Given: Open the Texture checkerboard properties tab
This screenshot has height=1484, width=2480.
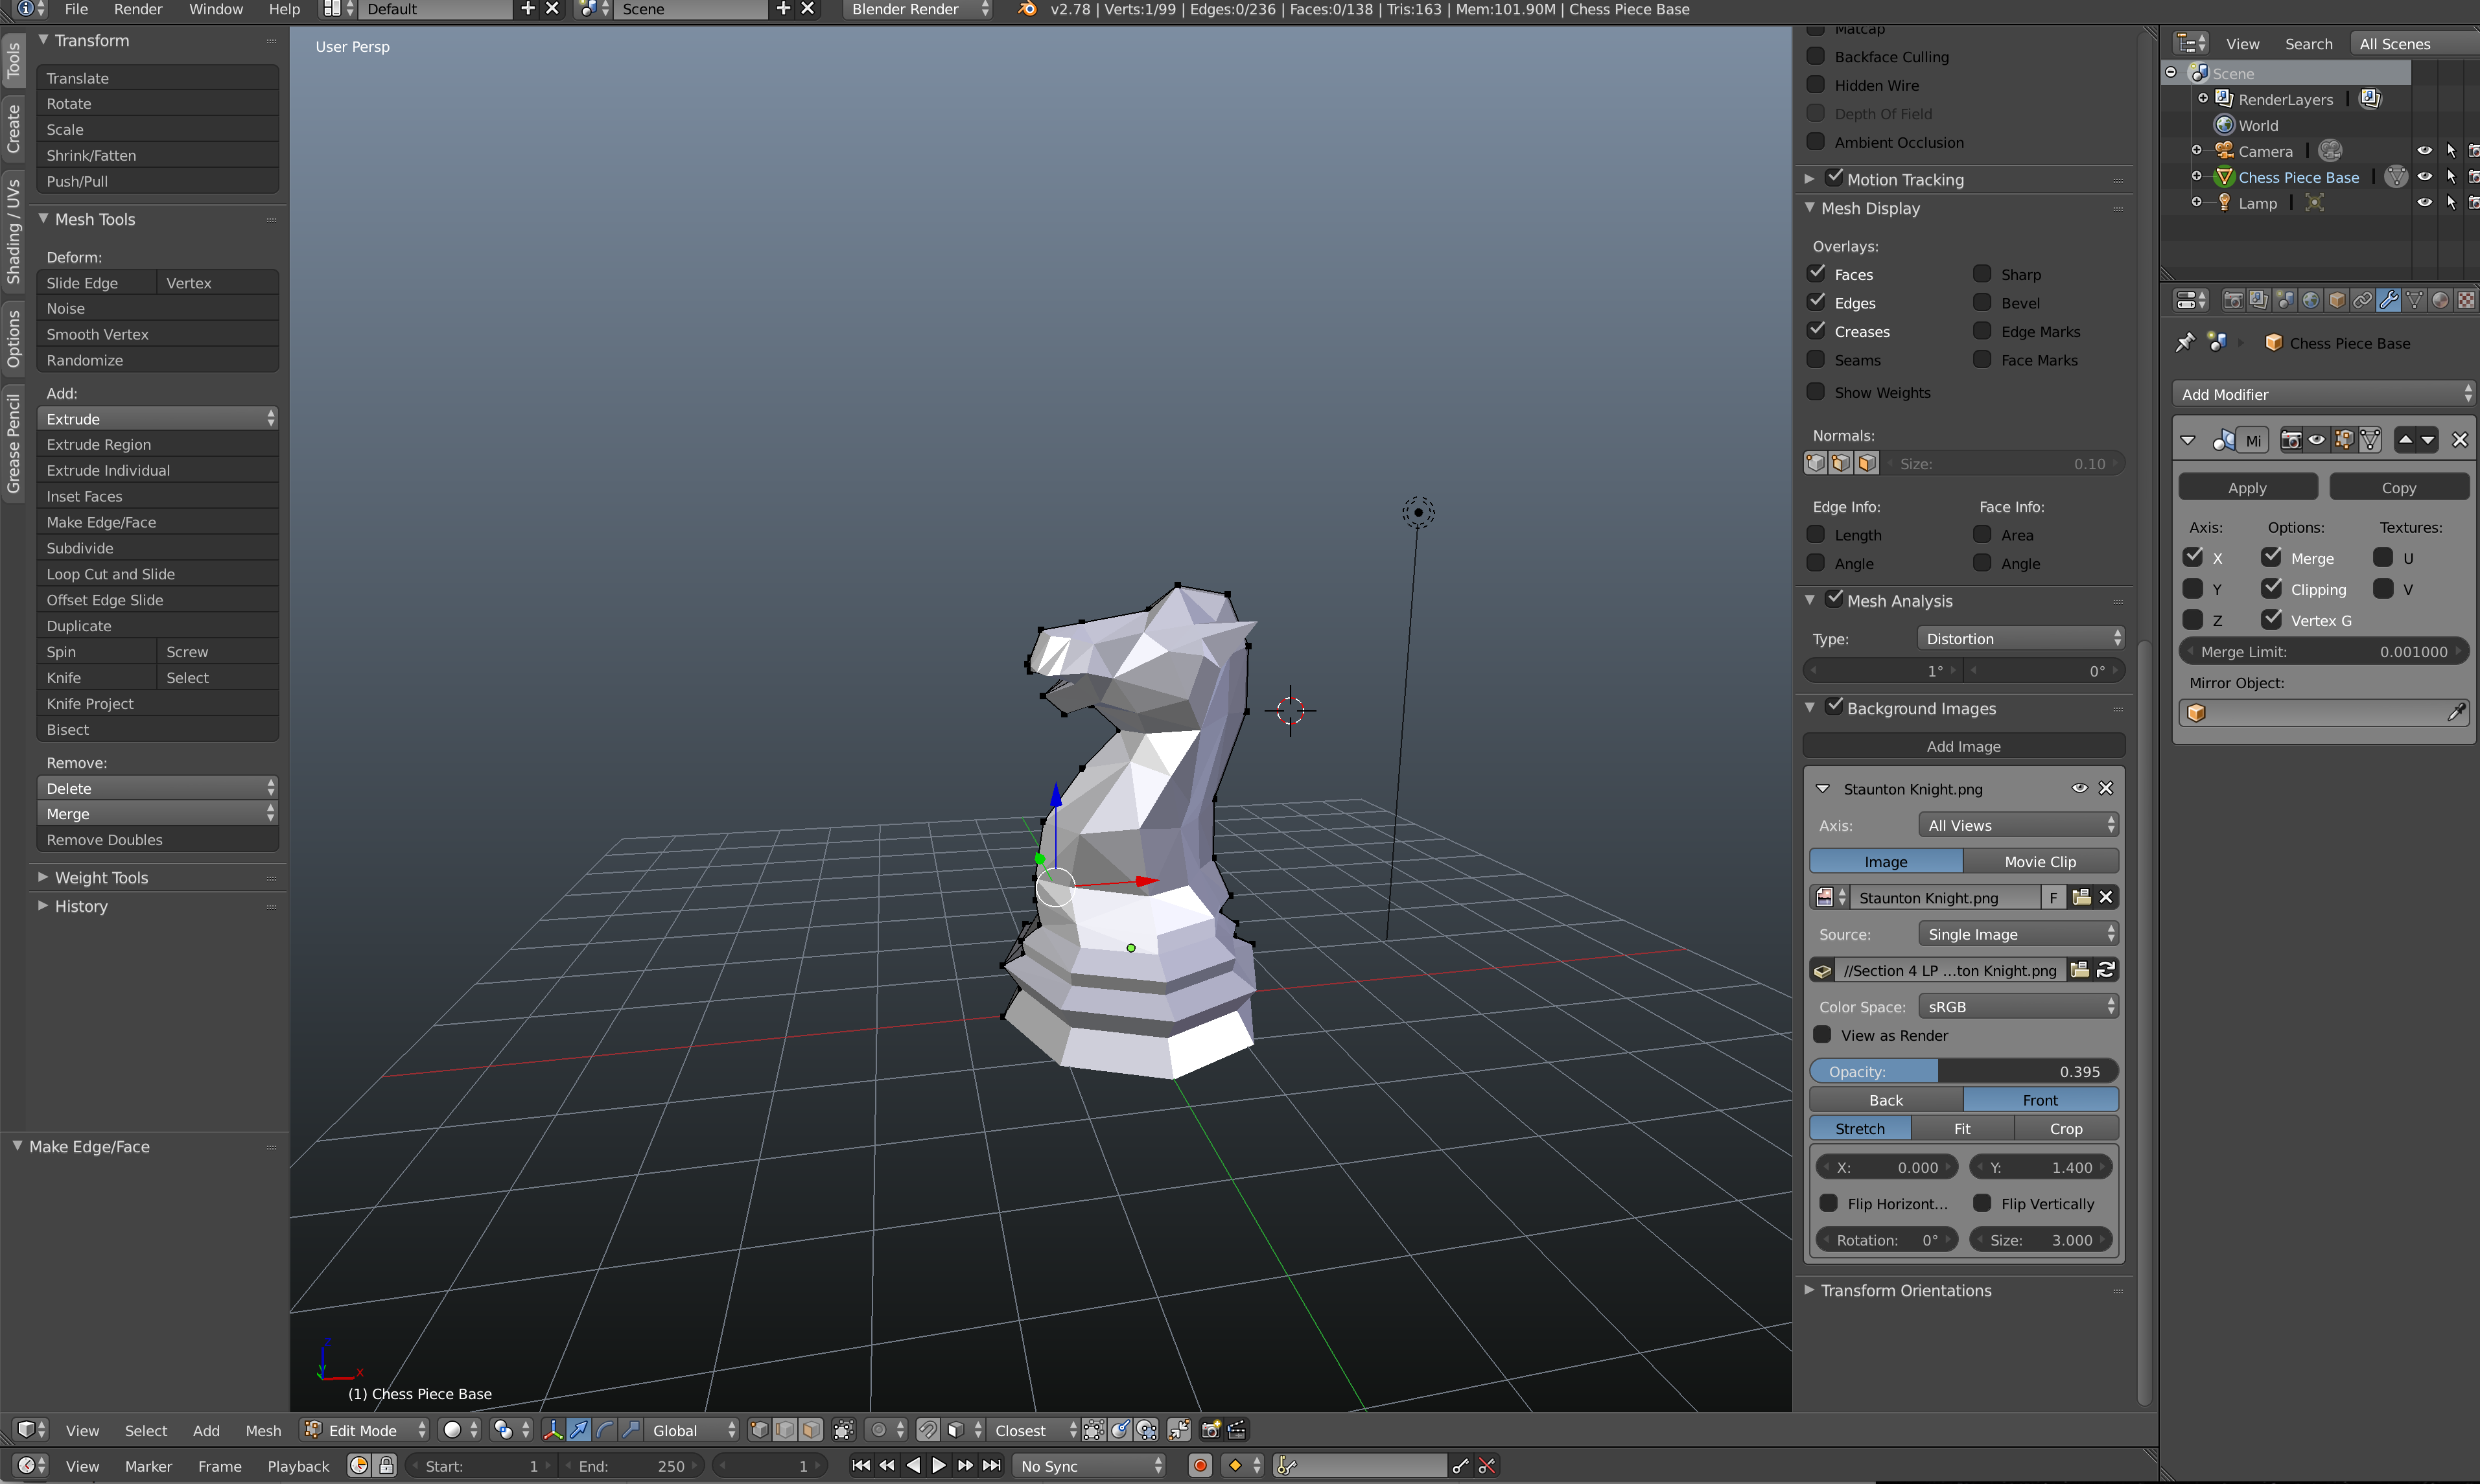Looking at the screenshot, I should click(x=2466, y=300).
